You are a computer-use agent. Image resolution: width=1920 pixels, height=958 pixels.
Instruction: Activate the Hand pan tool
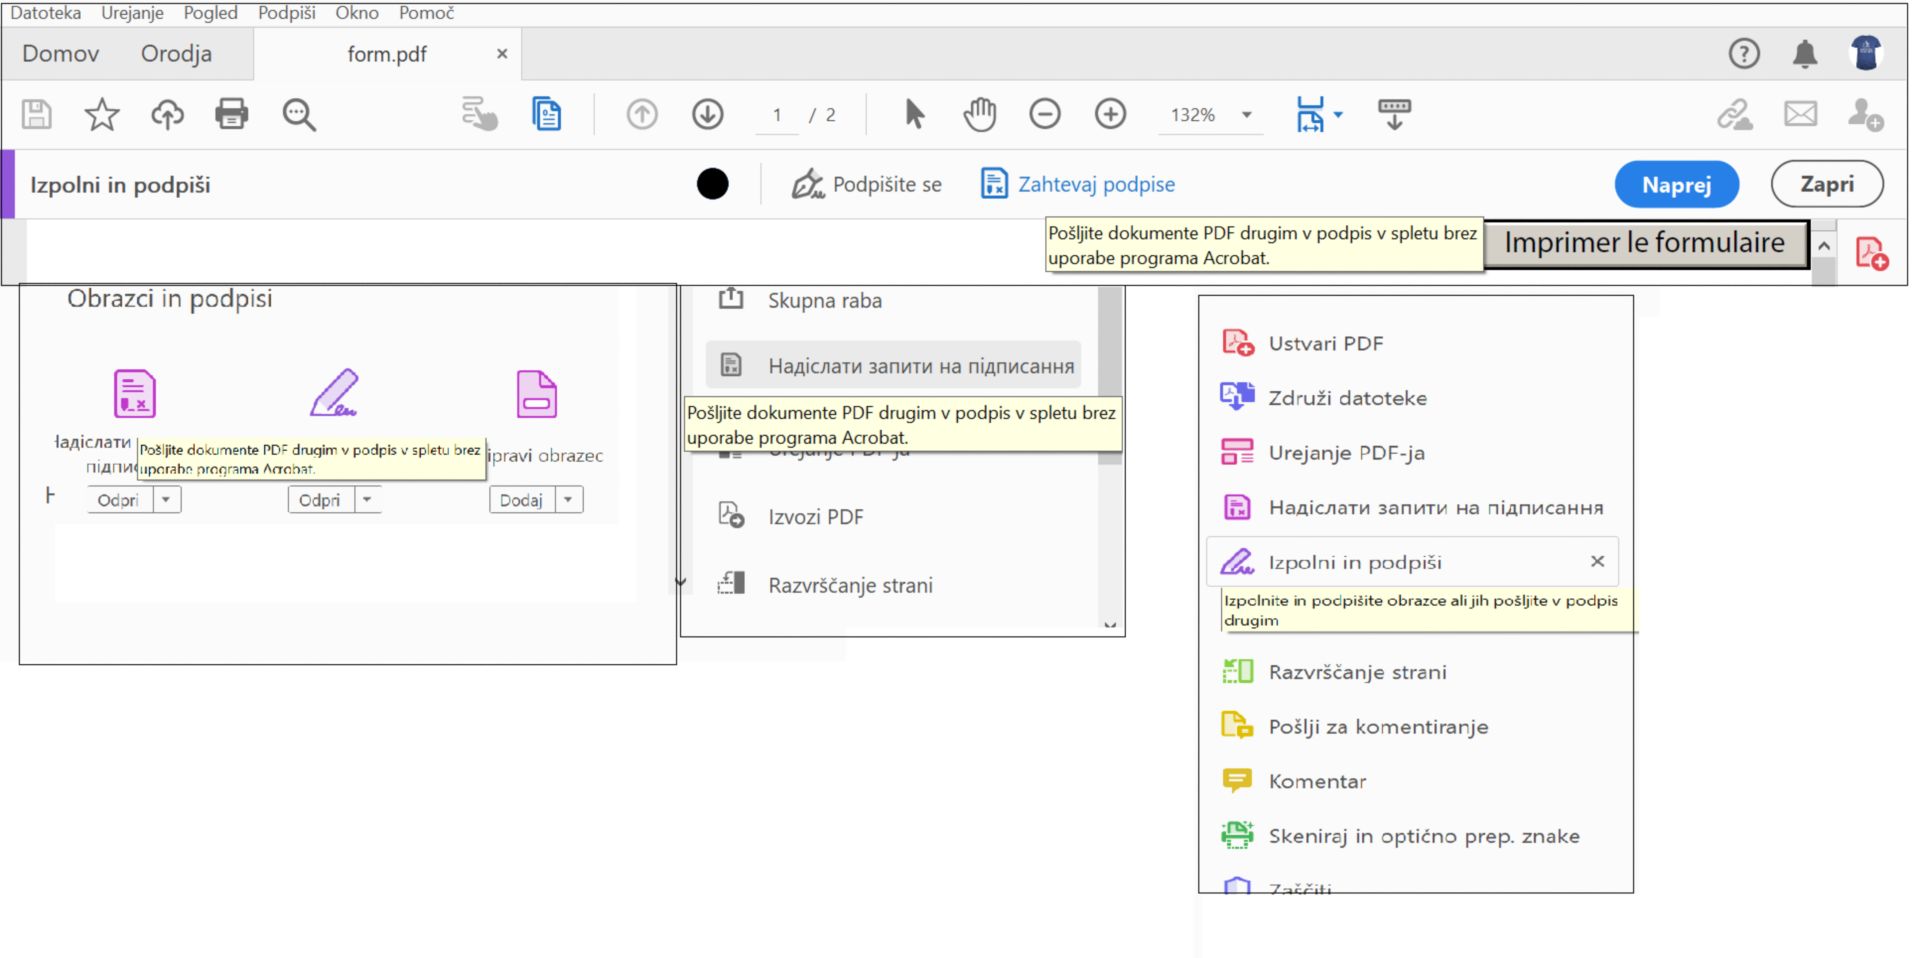coord(980,114)
